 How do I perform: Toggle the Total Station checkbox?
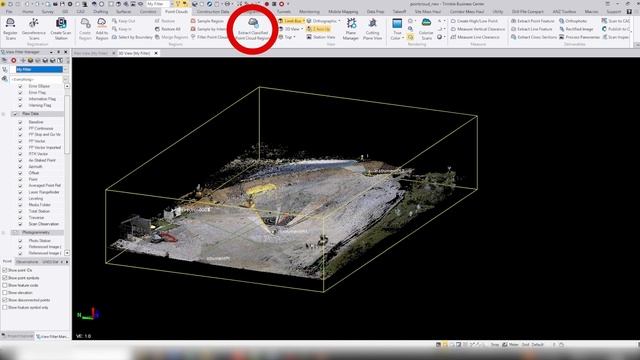click(x=20, y=211)
